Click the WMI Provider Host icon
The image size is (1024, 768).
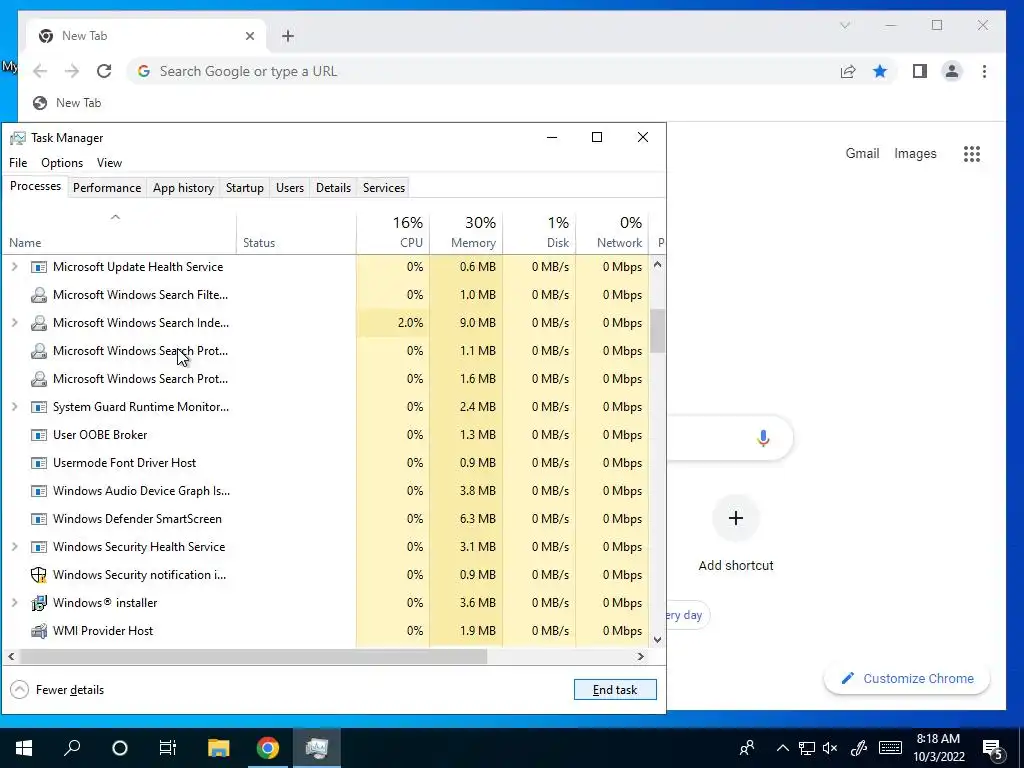[39, 631]
